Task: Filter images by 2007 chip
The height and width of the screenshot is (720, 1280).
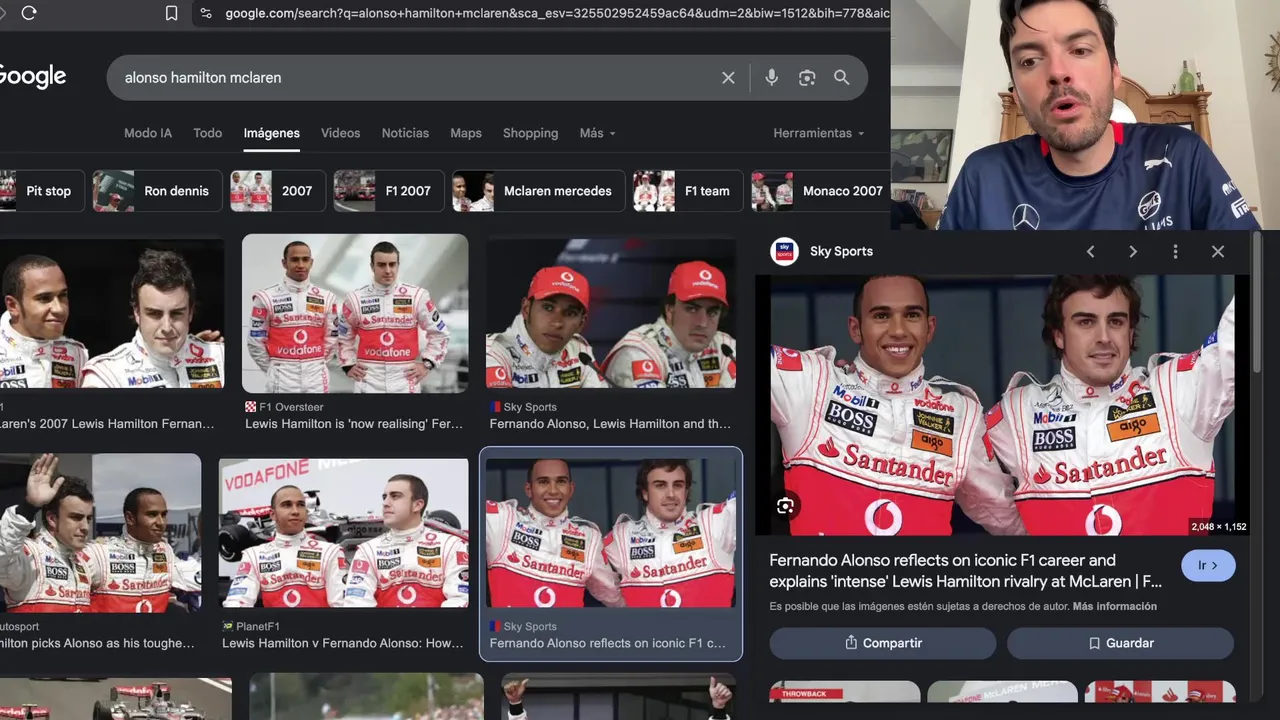Action: click(278, 191)
